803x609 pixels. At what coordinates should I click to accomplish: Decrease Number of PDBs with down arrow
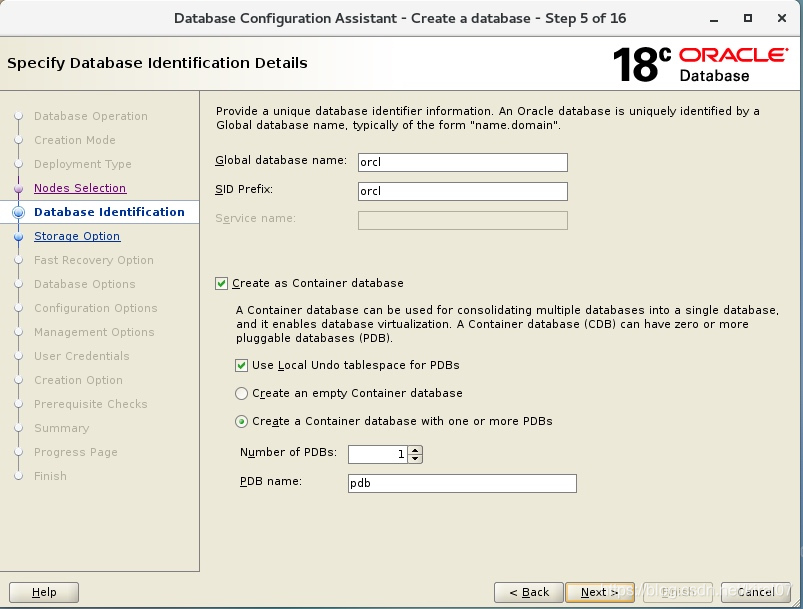point(415,458)
